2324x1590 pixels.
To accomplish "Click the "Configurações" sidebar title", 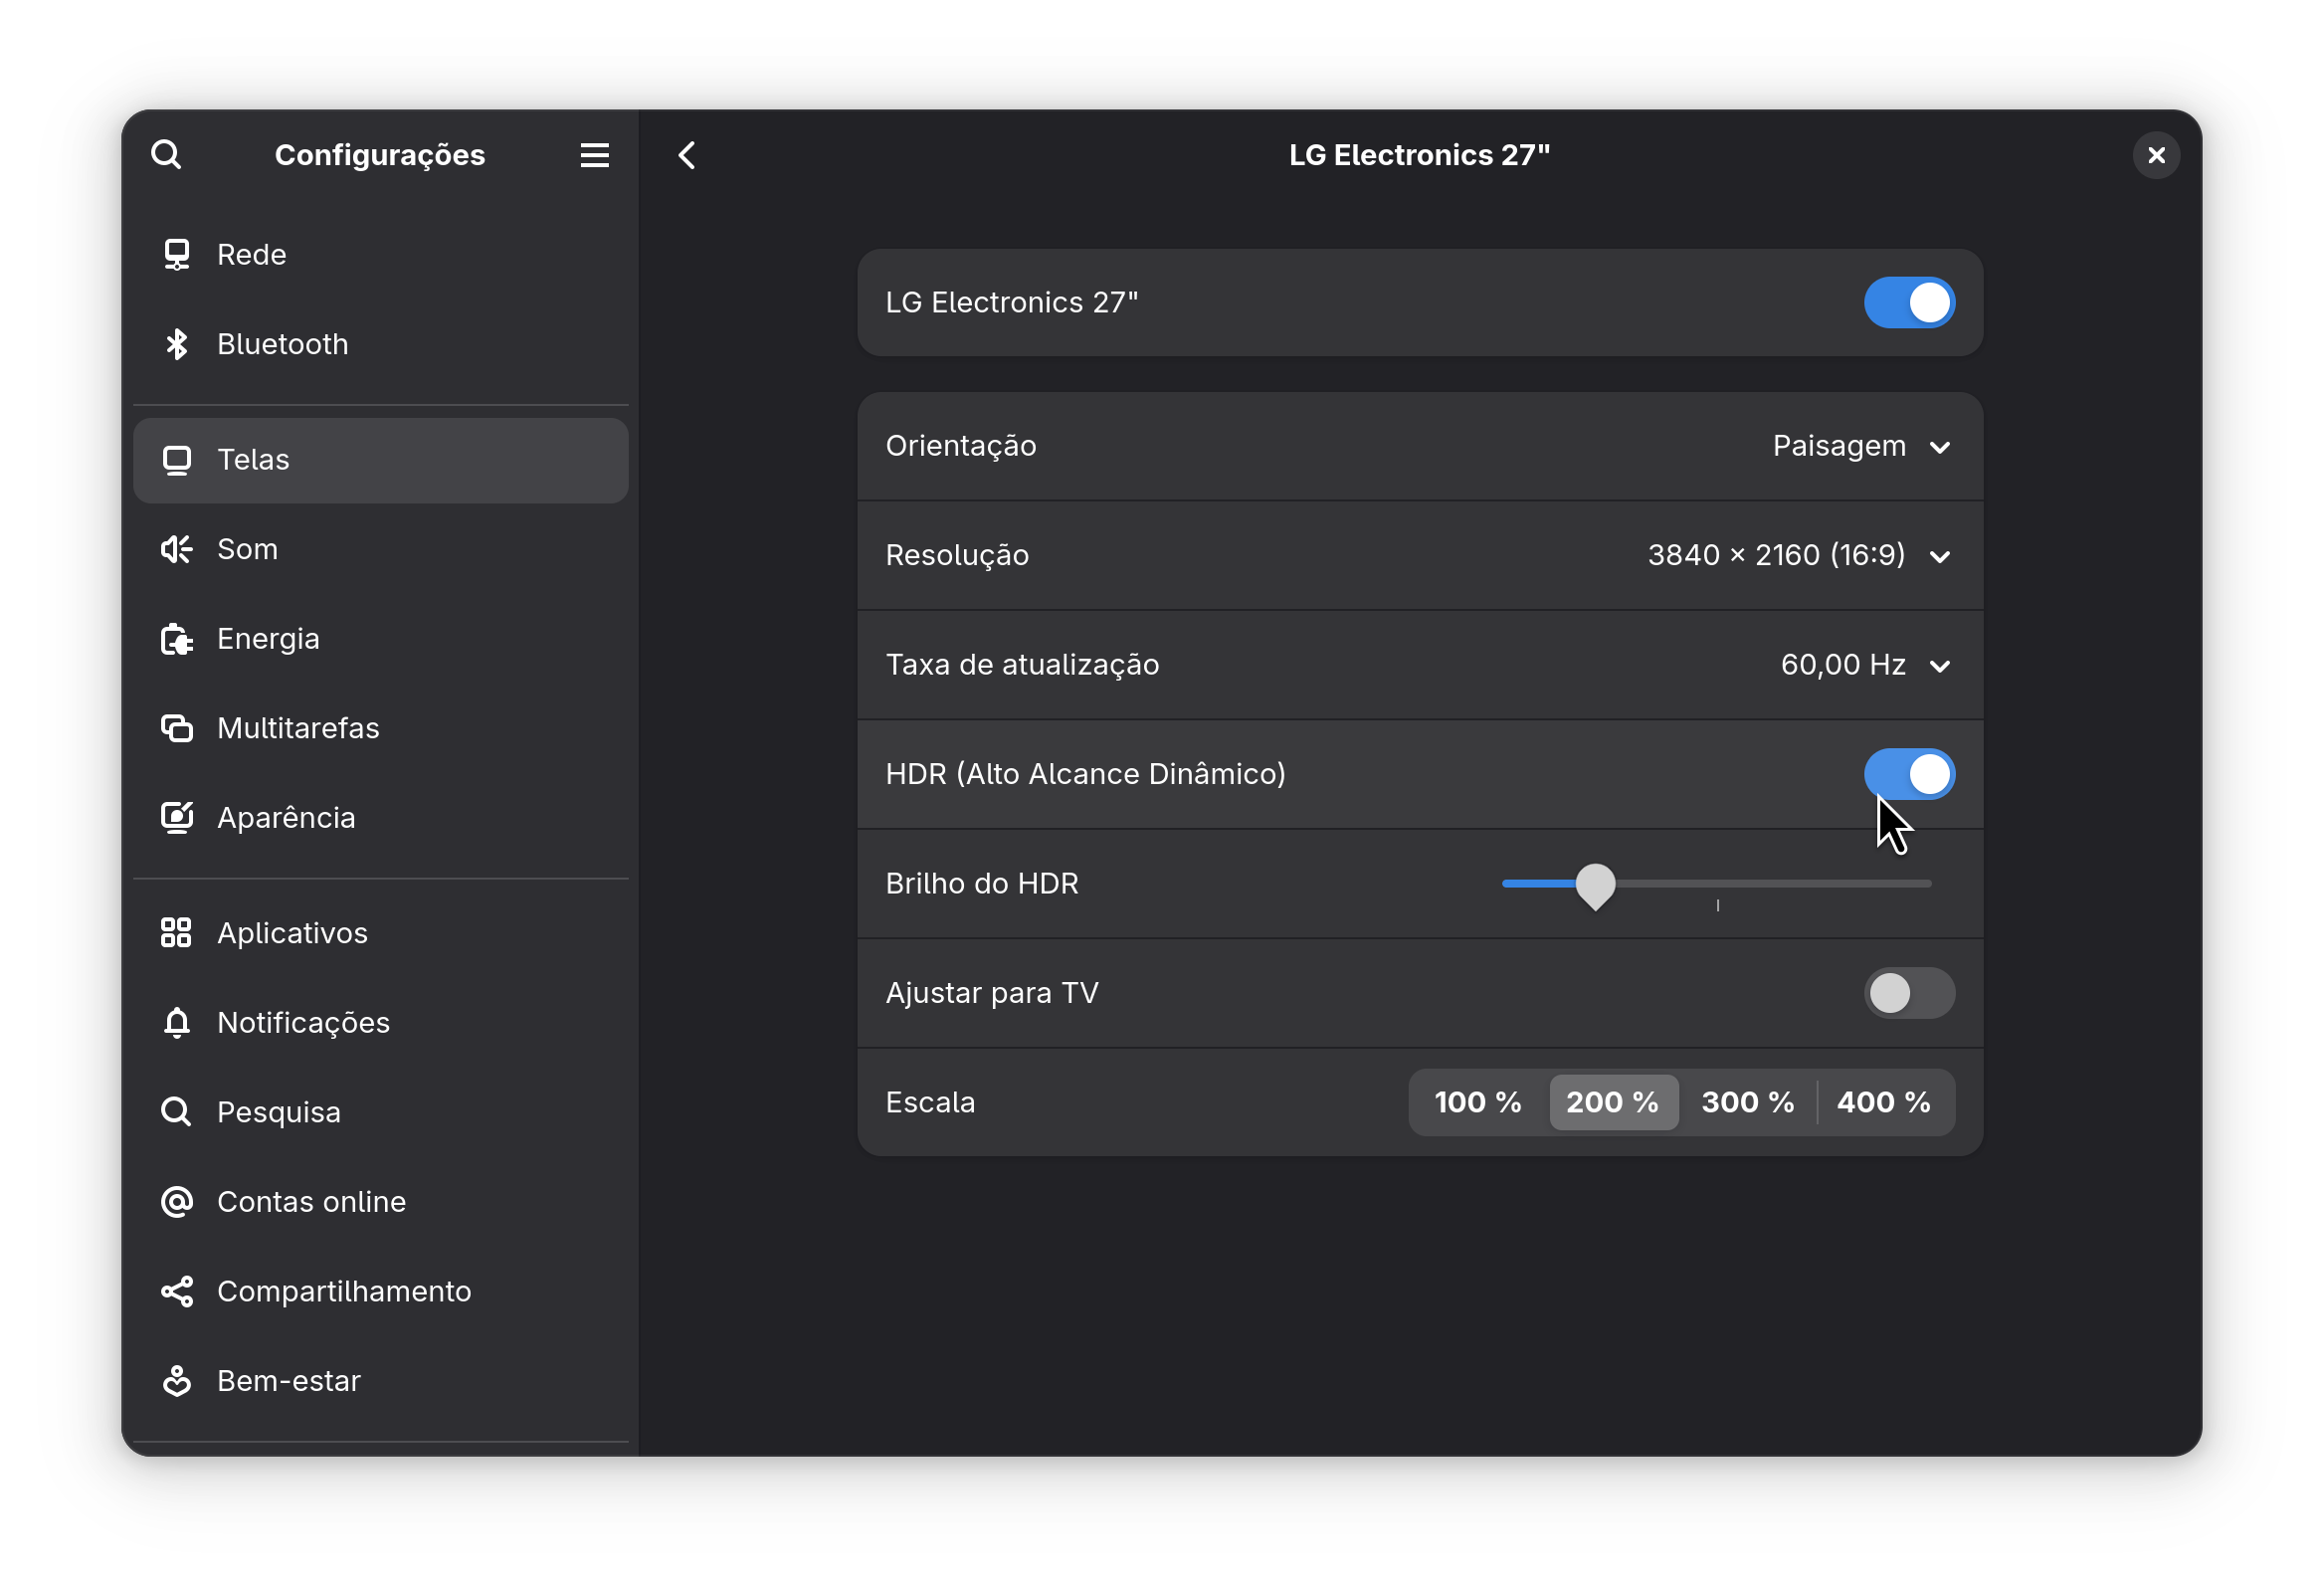I will click(380, 155).
